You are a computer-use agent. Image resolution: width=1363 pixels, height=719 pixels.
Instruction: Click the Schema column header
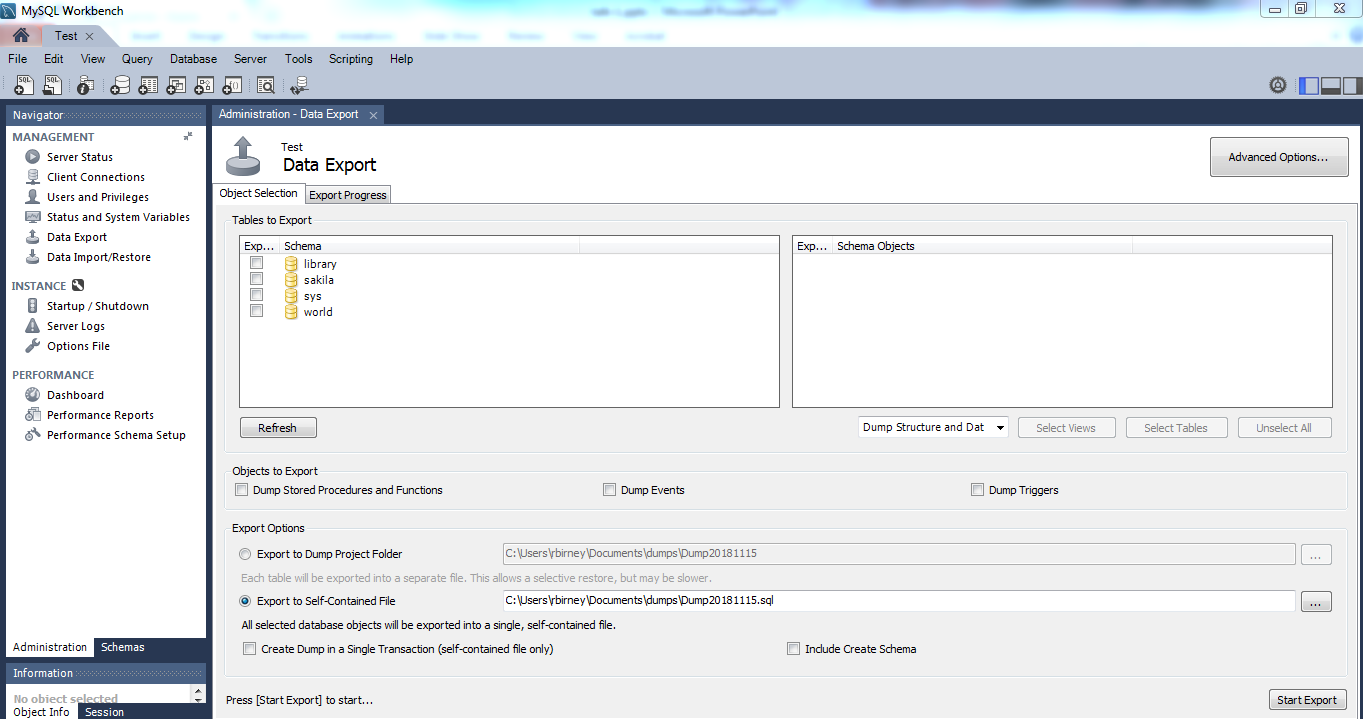click(428, 246)
